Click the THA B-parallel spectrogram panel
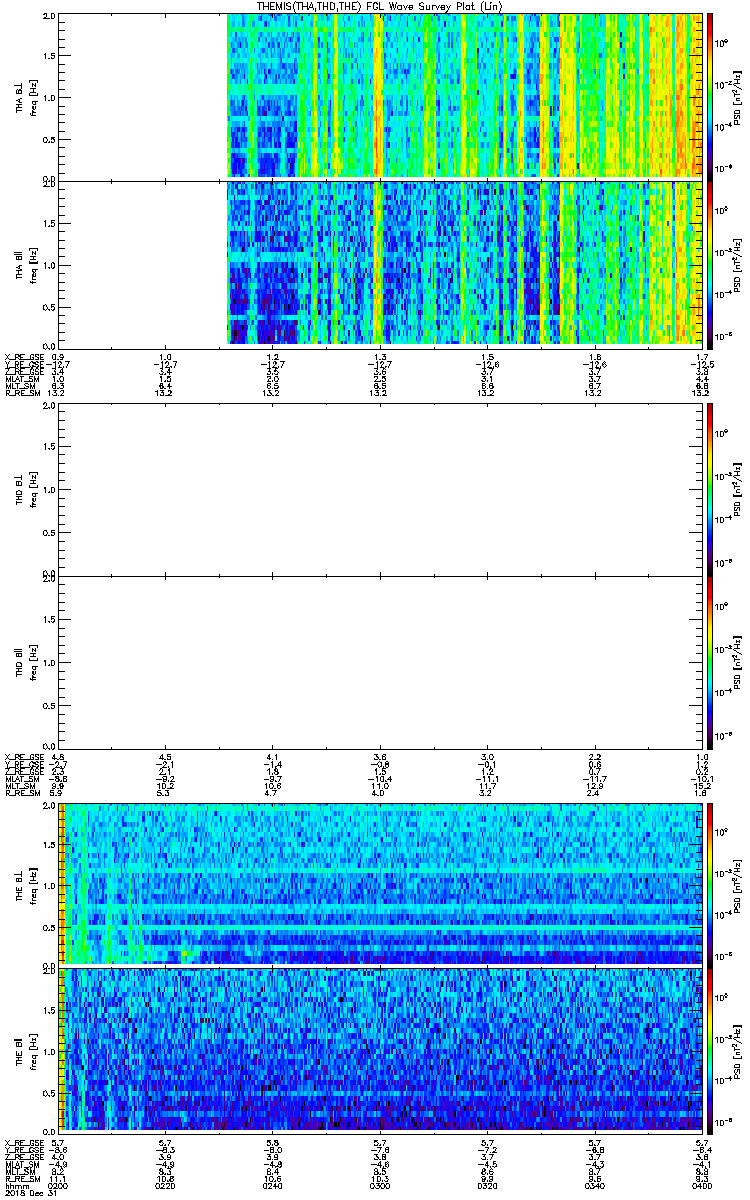 point(380,263)
